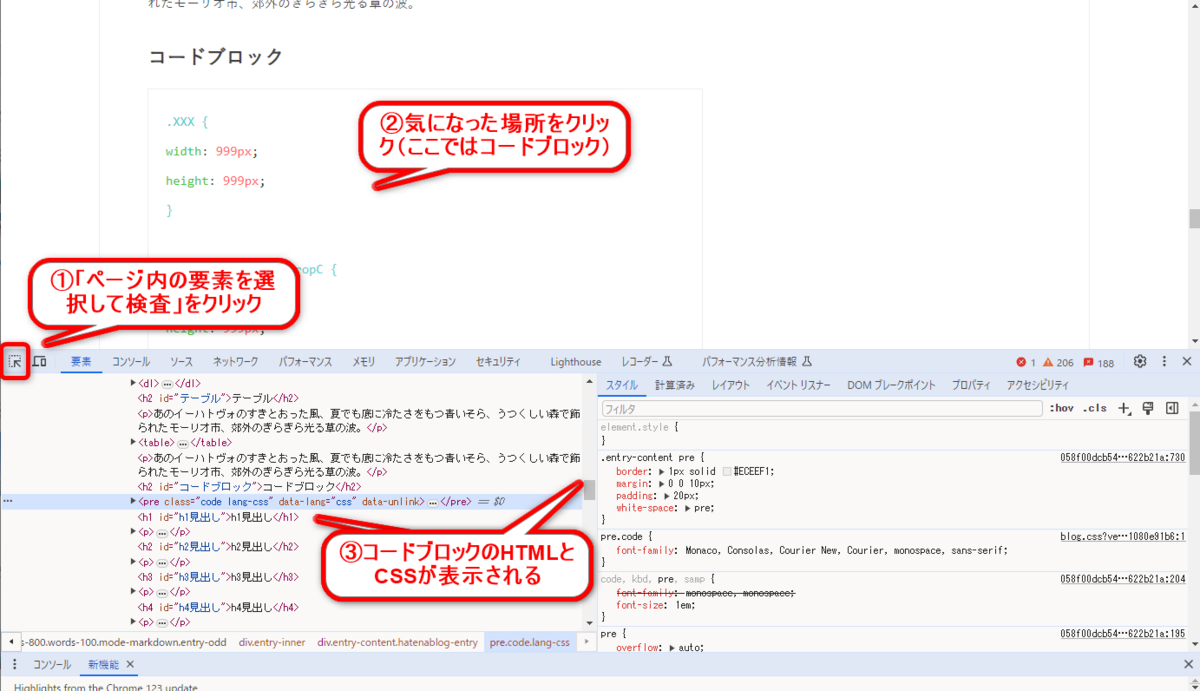Click source link ending 622b21a:195
Screen dimensions: 1200x691
(1123, 634)
